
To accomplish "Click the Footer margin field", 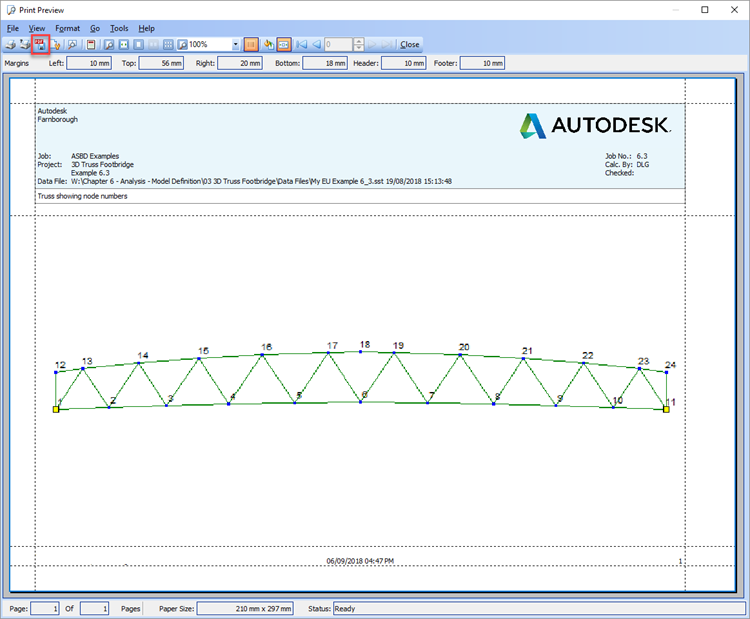I will click(x=482, y=63).
